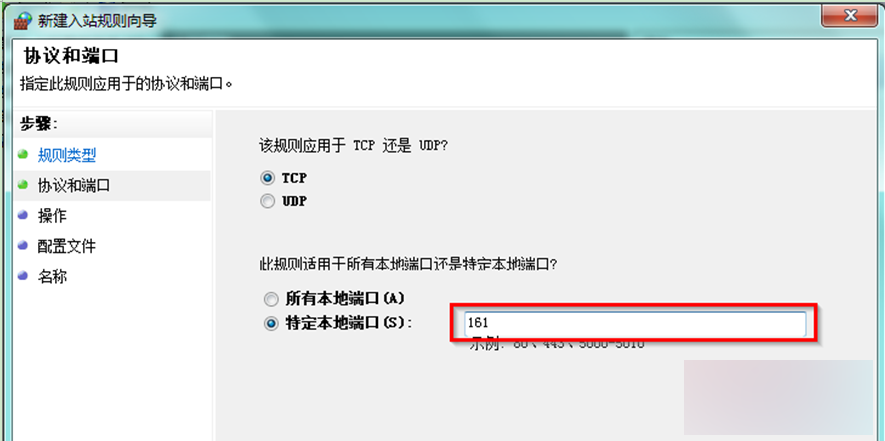This screenshot has height=441, width=885.
Task: Click blue bullet beside 名称 step
Action: (23, 276)
